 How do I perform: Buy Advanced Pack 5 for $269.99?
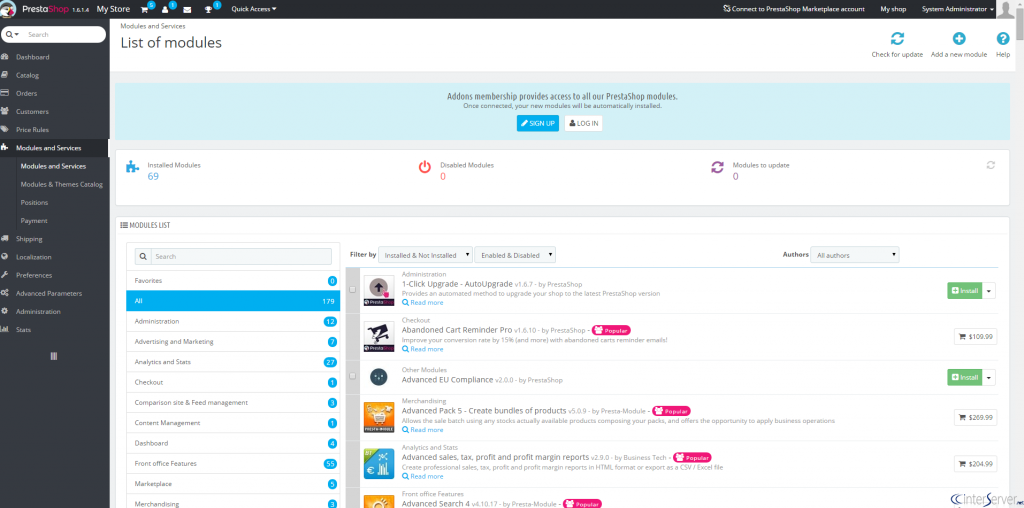coord(976,417)
